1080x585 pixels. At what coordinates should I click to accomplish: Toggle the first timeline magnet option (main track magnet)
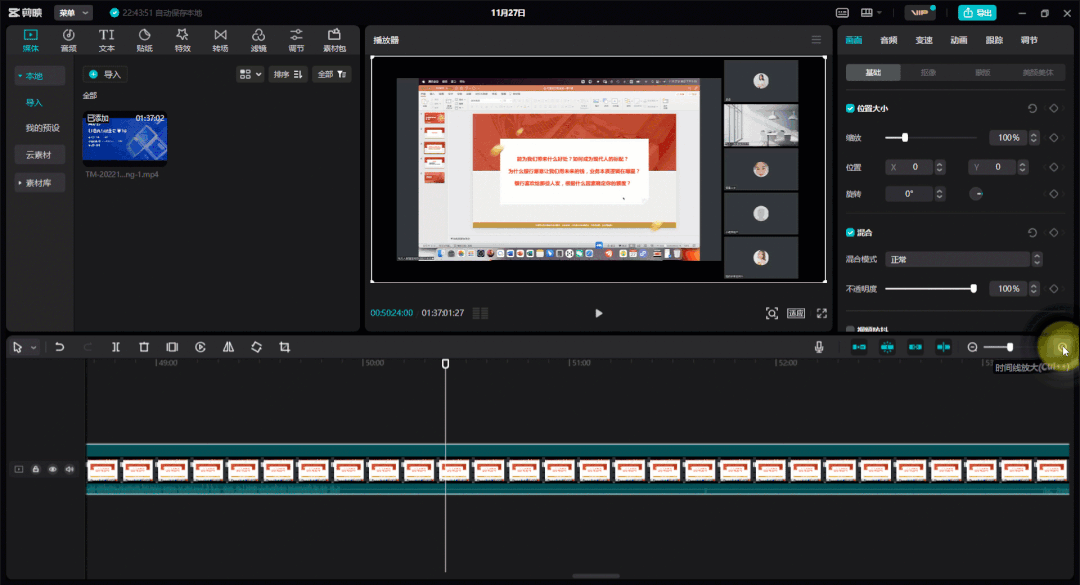(x=859, y=347)
